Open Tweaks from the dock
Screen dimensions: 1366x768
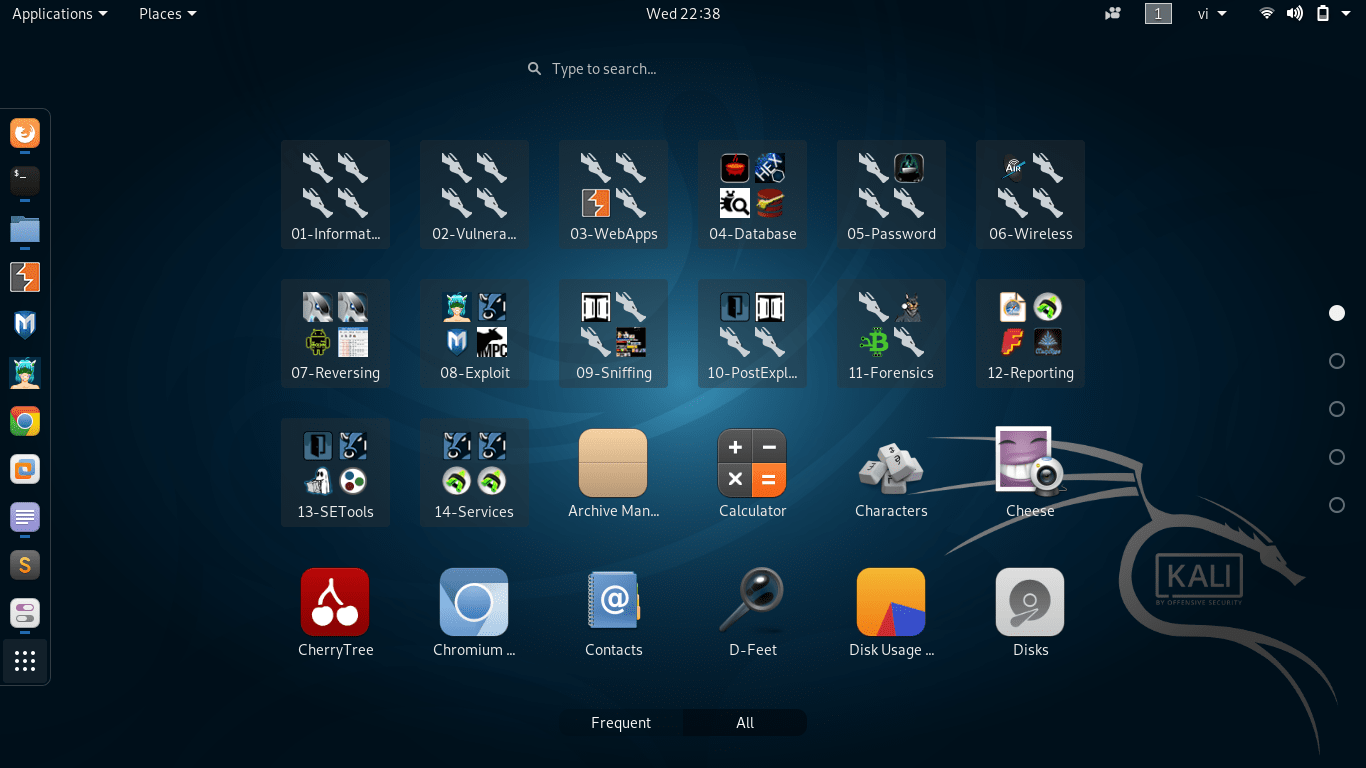[25, 613]
